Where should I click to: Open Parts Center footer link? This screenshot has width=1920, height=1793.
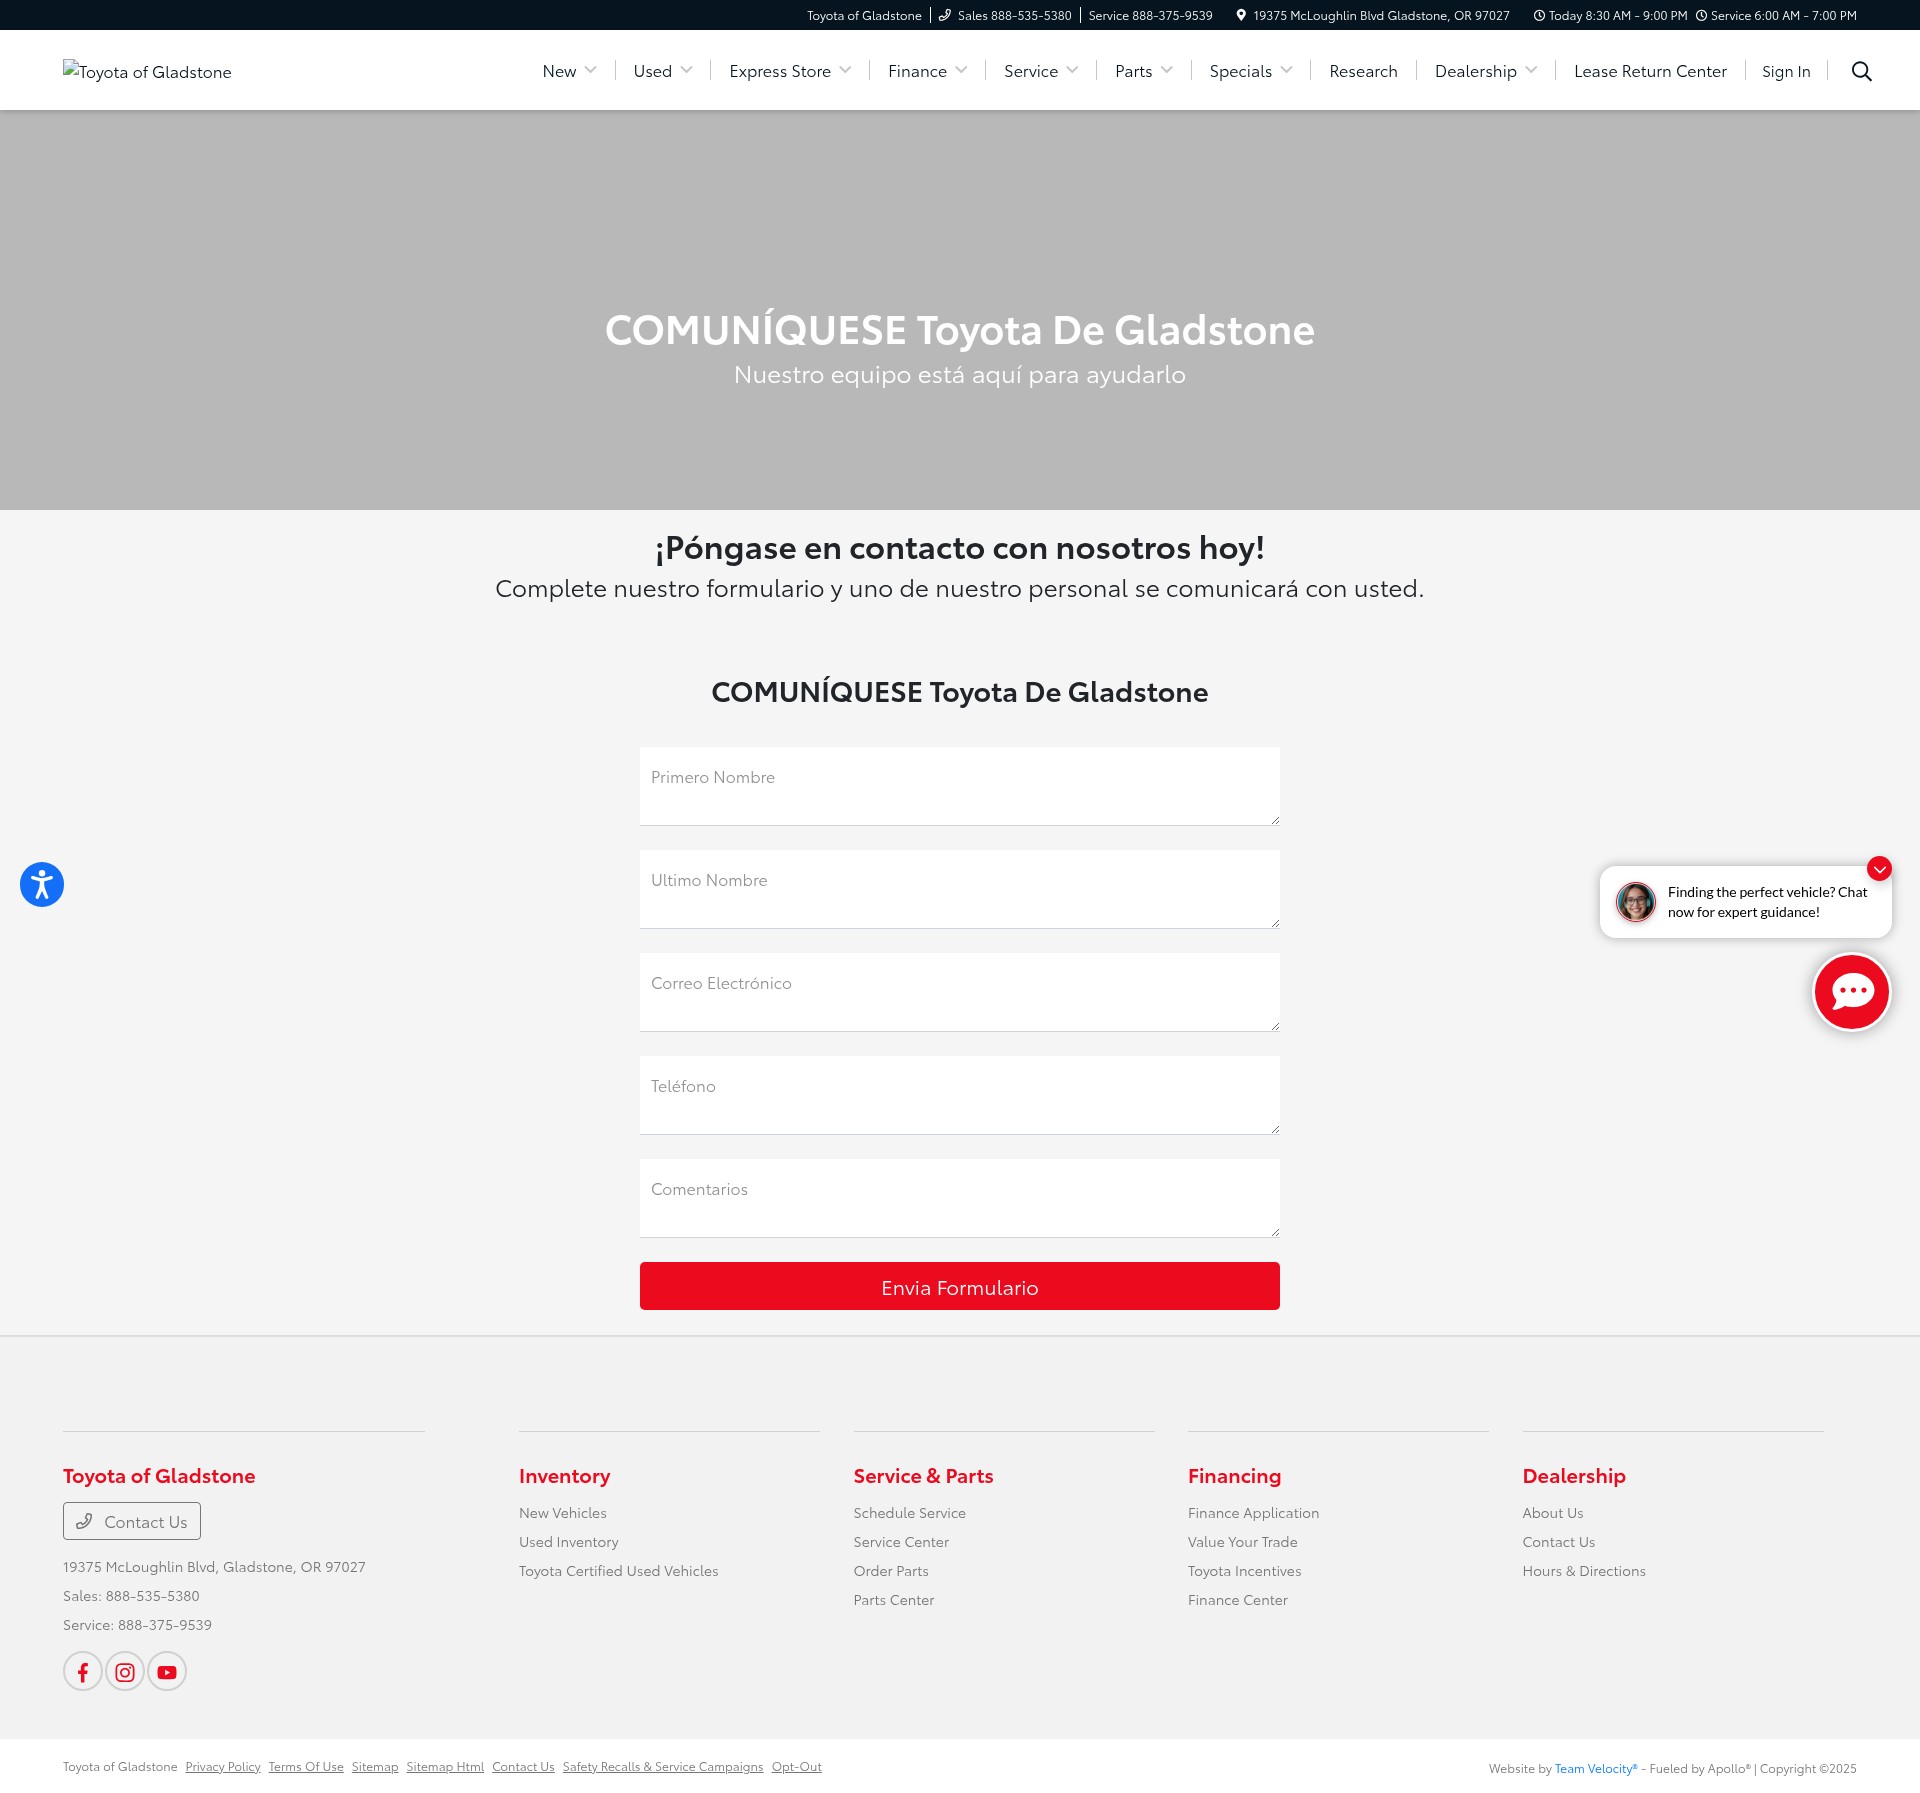pos(894,1600)
